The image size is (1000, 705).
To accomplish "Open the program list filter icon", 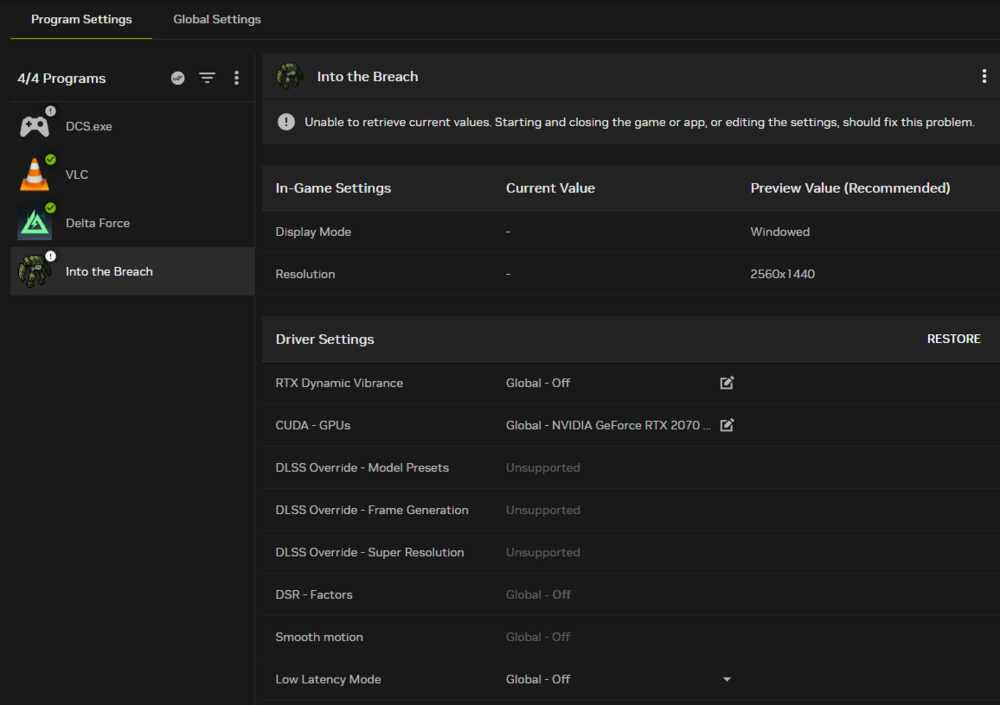I will [x=207, y=78].
